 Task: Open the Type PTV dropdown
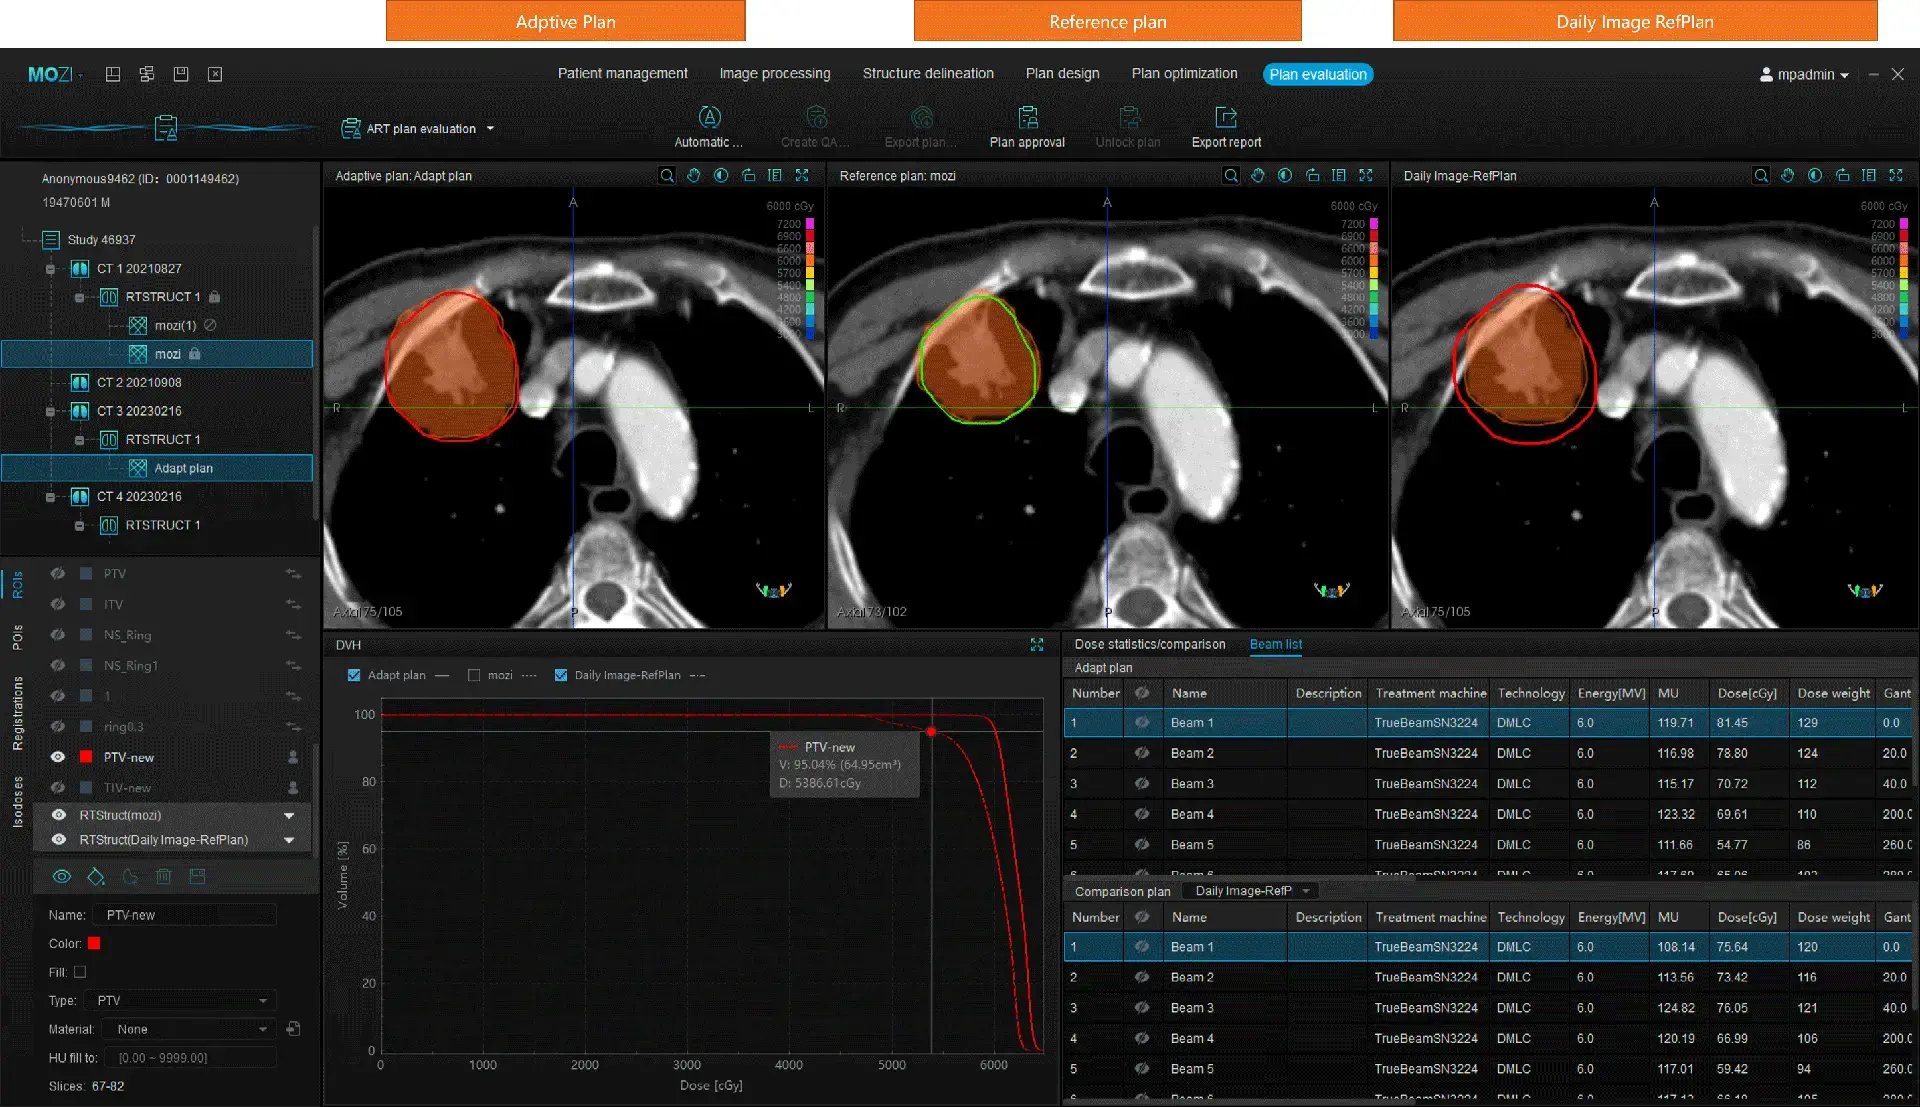pyautogui.click(x=181, y=1001)
